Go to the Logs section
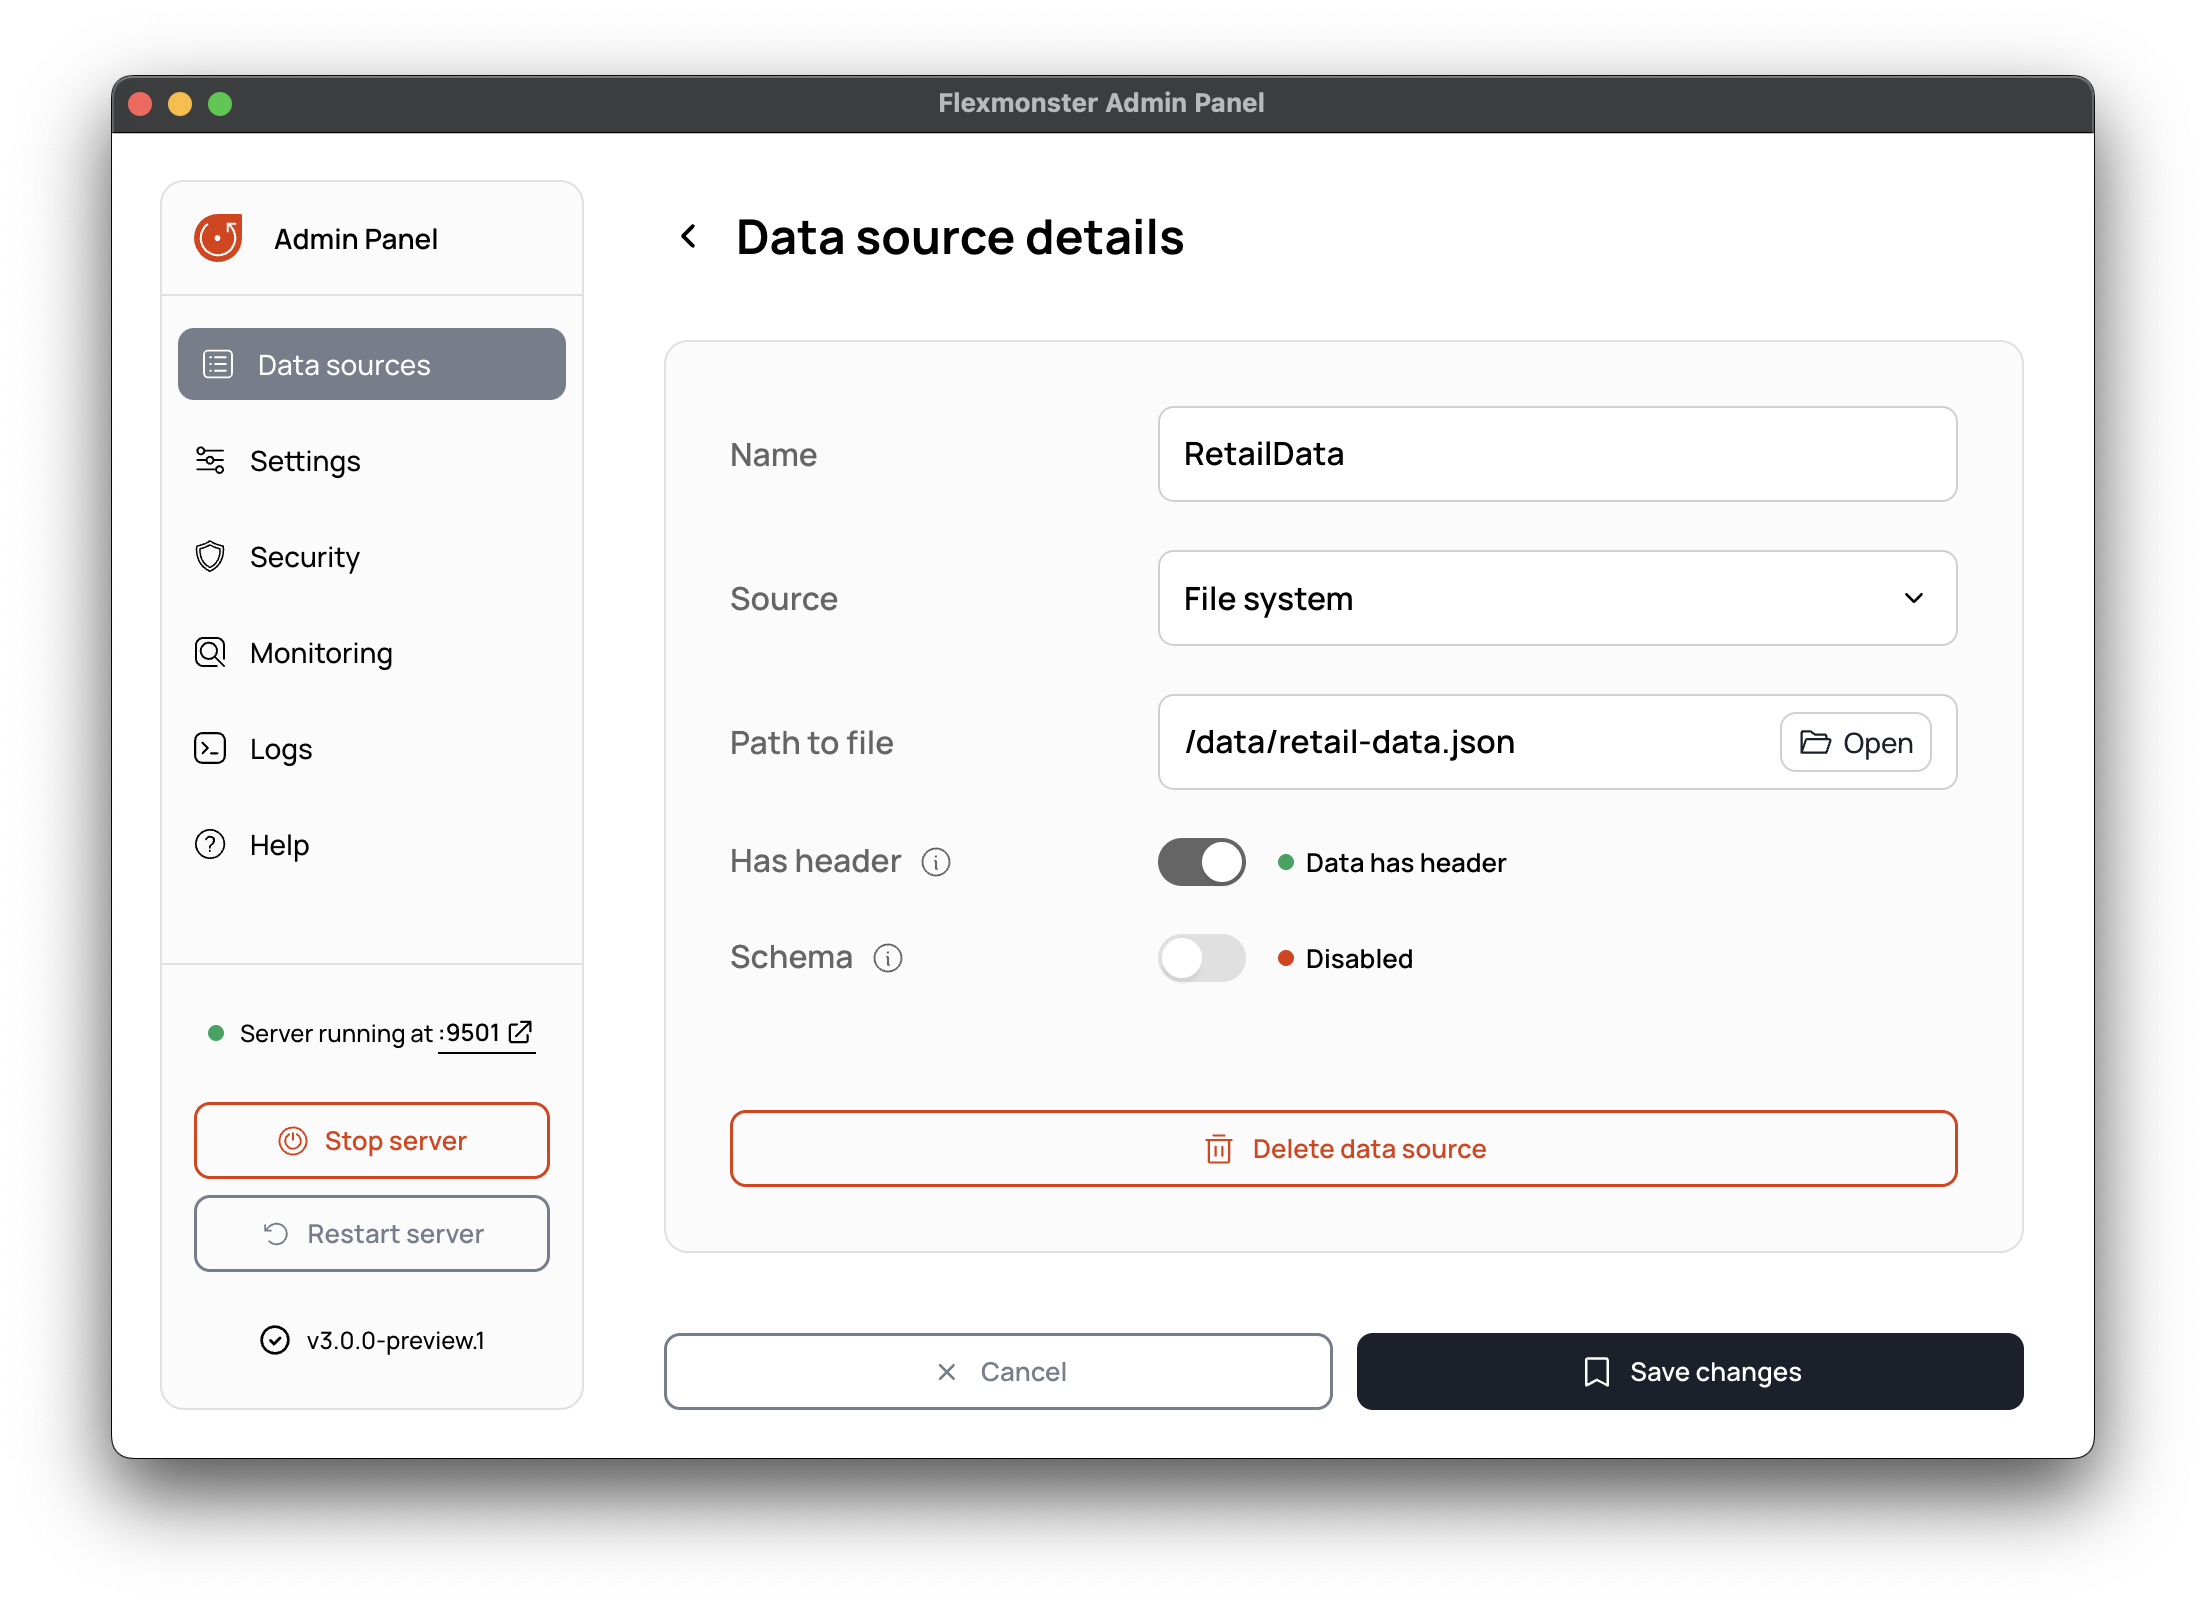Image resolution: width=2206 pixels, height=1606 pixels. point(281,749)
